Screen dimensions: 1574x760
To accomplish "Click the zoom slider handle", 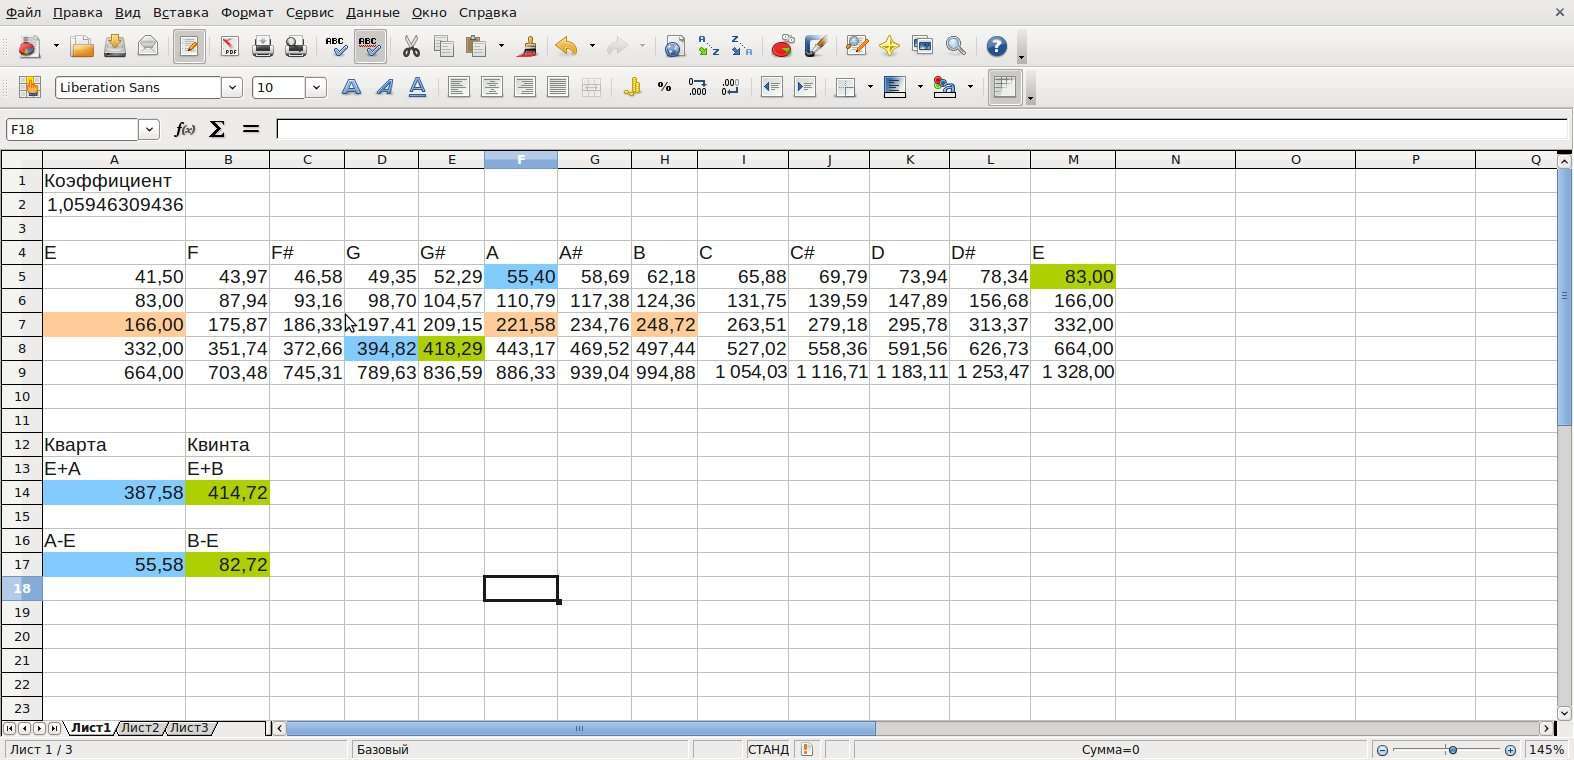I will pyautogui.click(x=1451, y=750).
